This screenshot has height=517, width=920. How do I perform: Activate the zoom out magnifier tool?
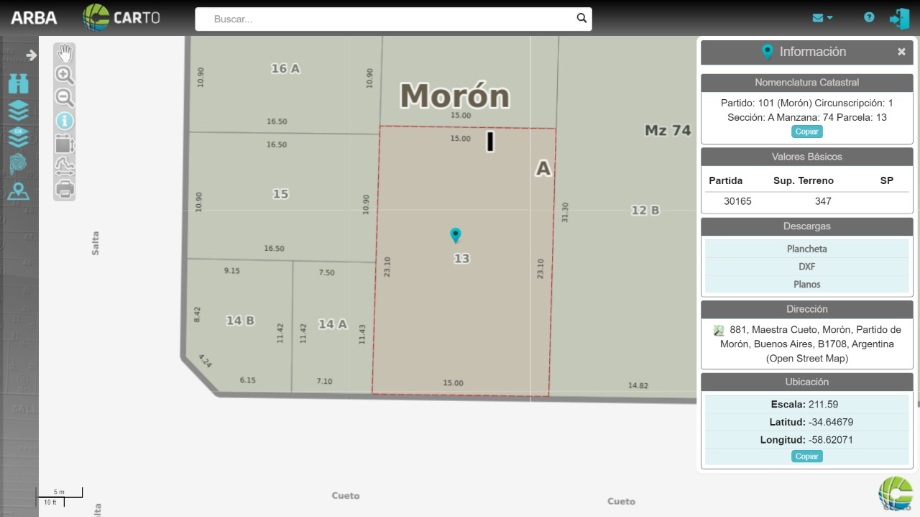tap(65, 97)
